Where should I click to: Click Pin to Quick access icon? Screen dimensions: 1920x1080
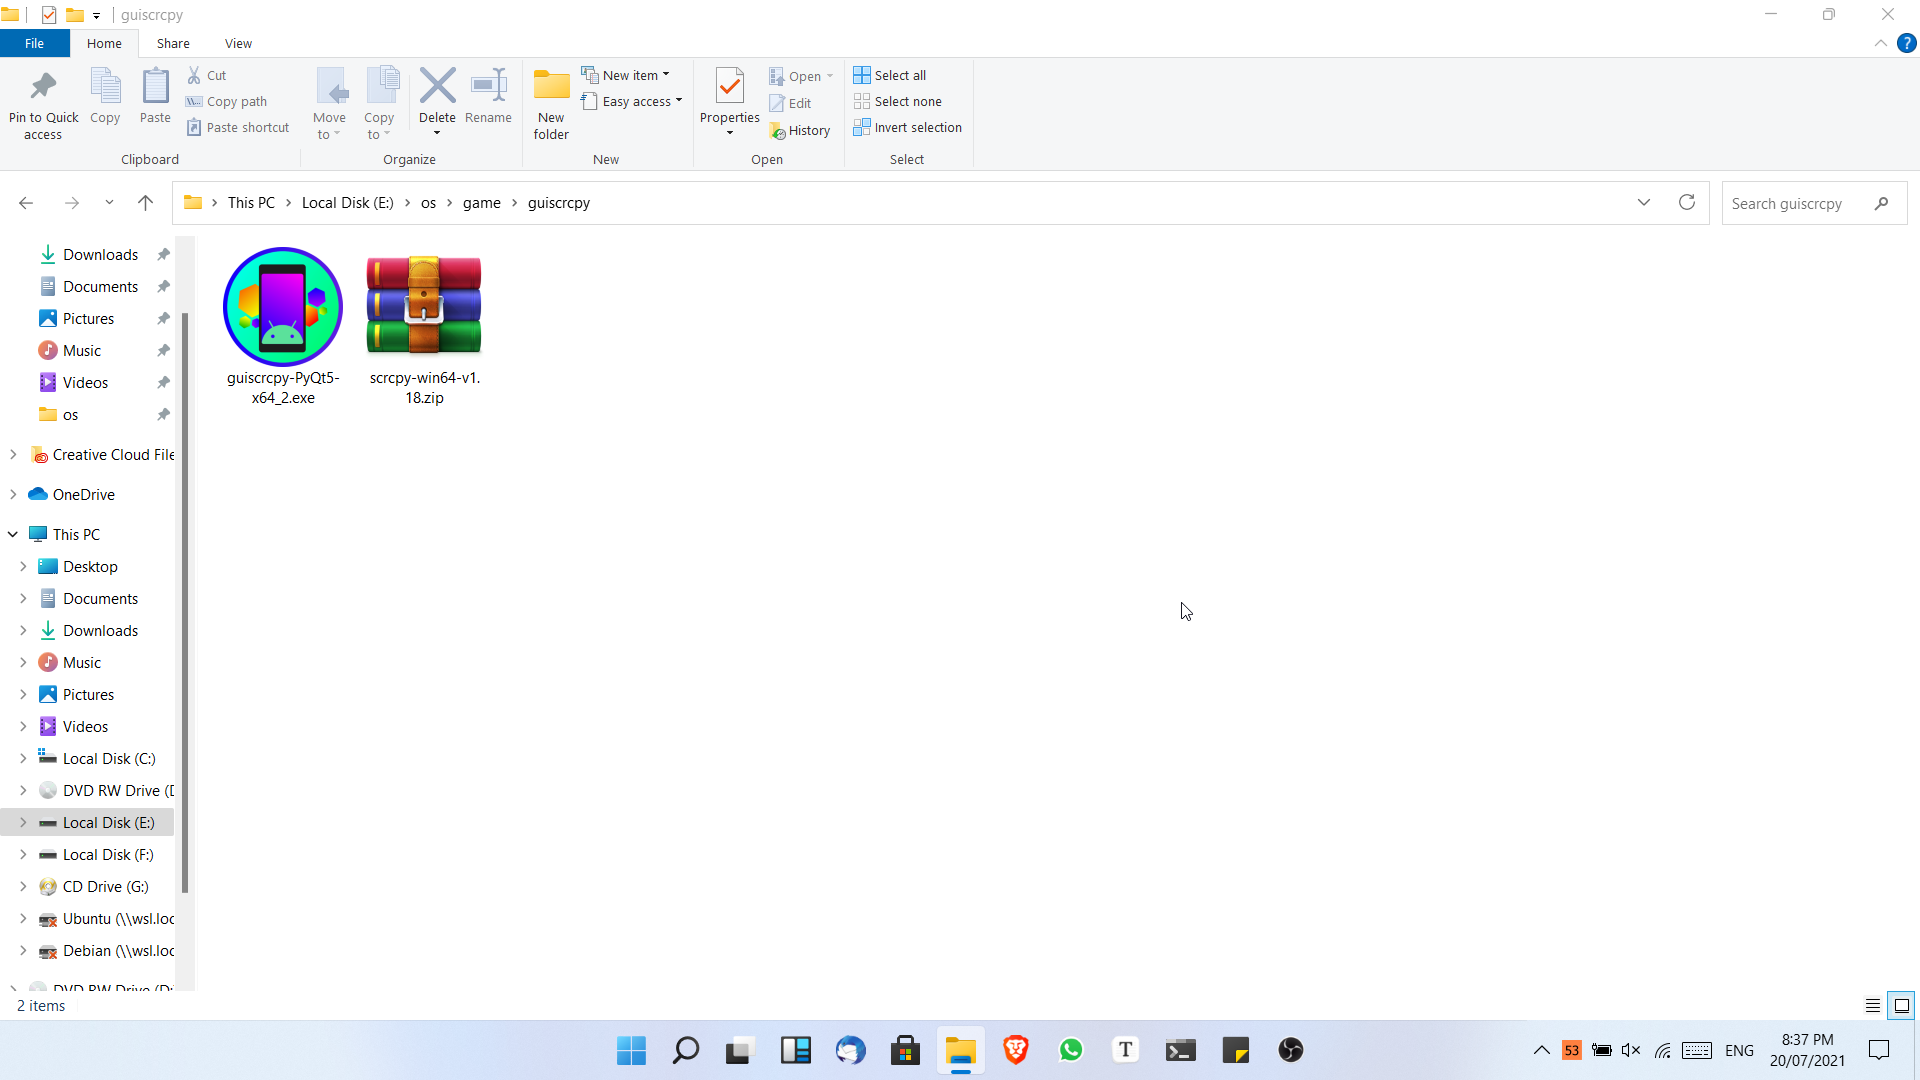click(43, 104)
